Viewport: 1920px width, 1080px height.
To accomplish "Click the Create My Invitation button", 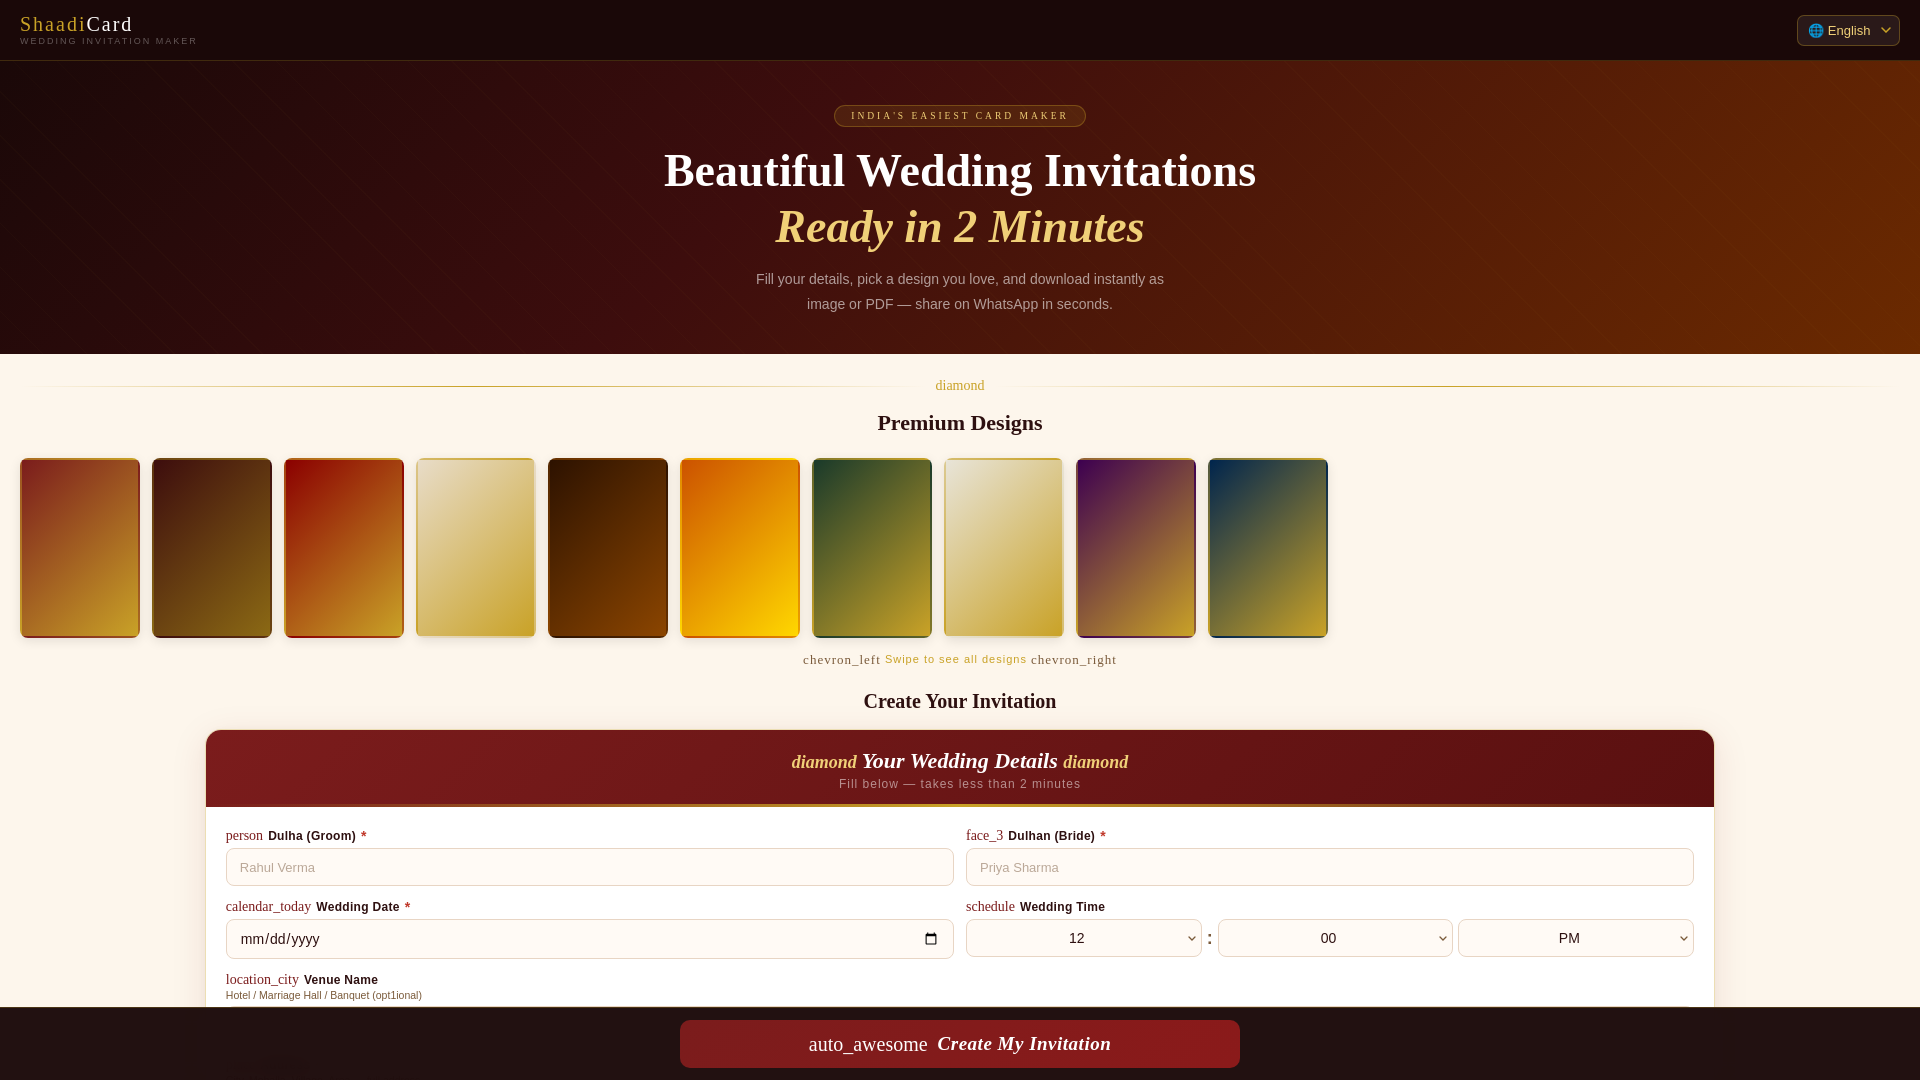I will [x=960, y=1044].
